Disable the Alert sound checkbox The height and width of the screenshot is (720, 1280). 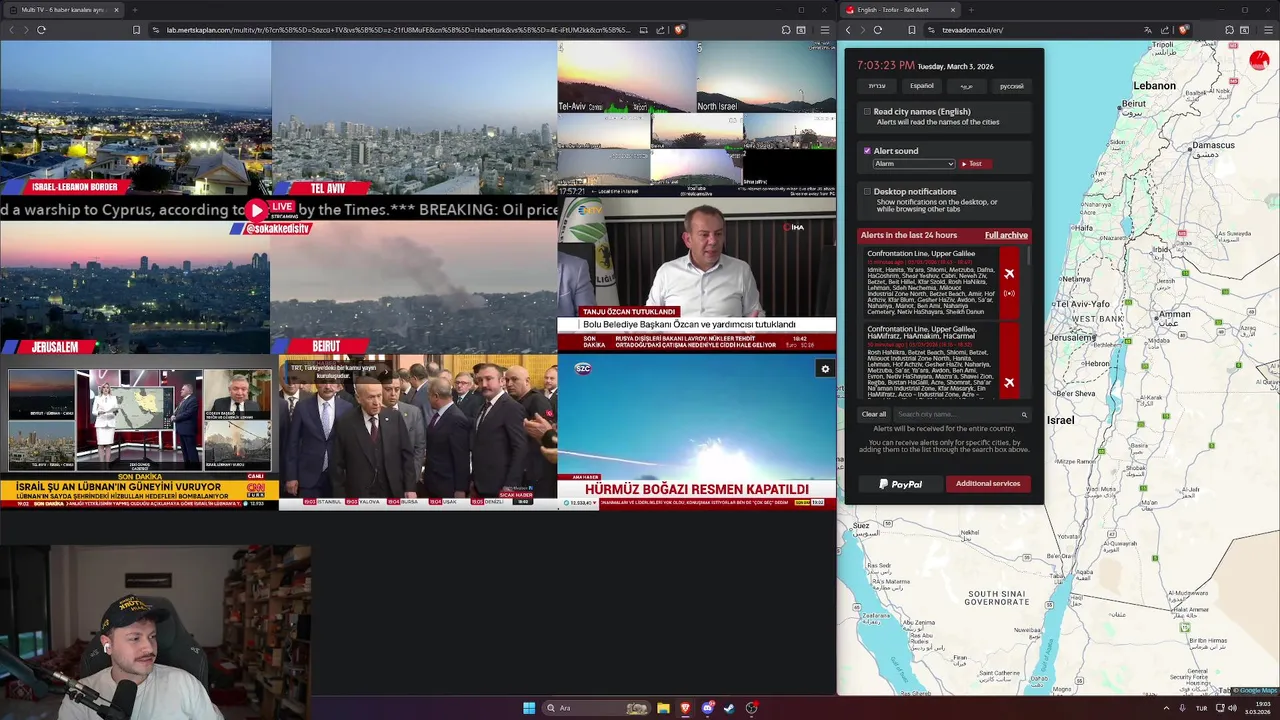pos(867,151)
